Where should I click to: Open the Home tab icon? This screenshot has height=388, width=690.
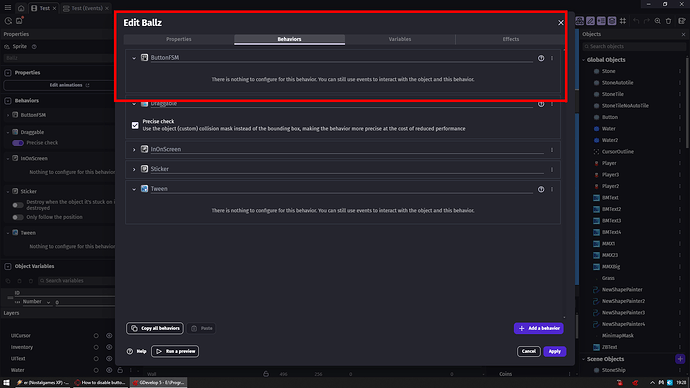pyautogui.click(x=21, y=8)
